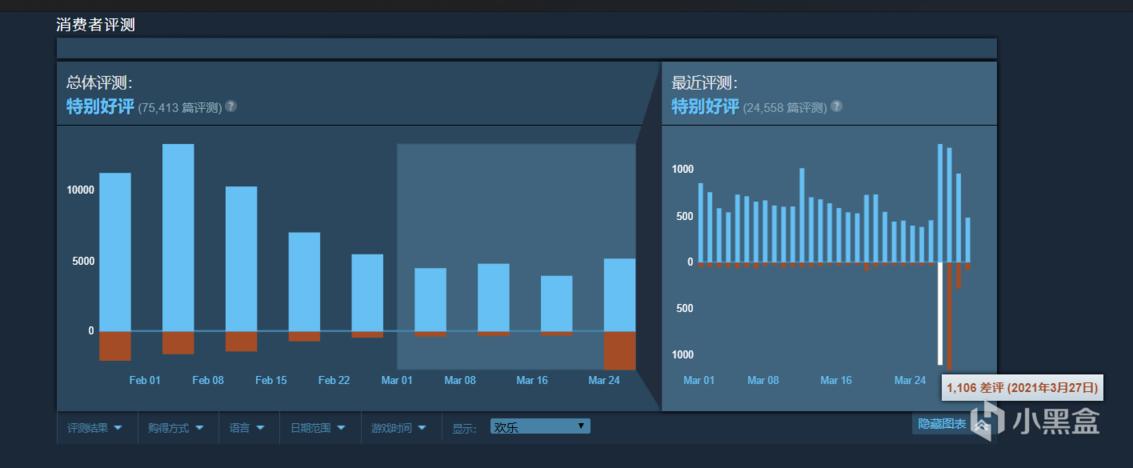Click the recent 特别好评 rating link
1133x468 pixels.
(704, 106)
